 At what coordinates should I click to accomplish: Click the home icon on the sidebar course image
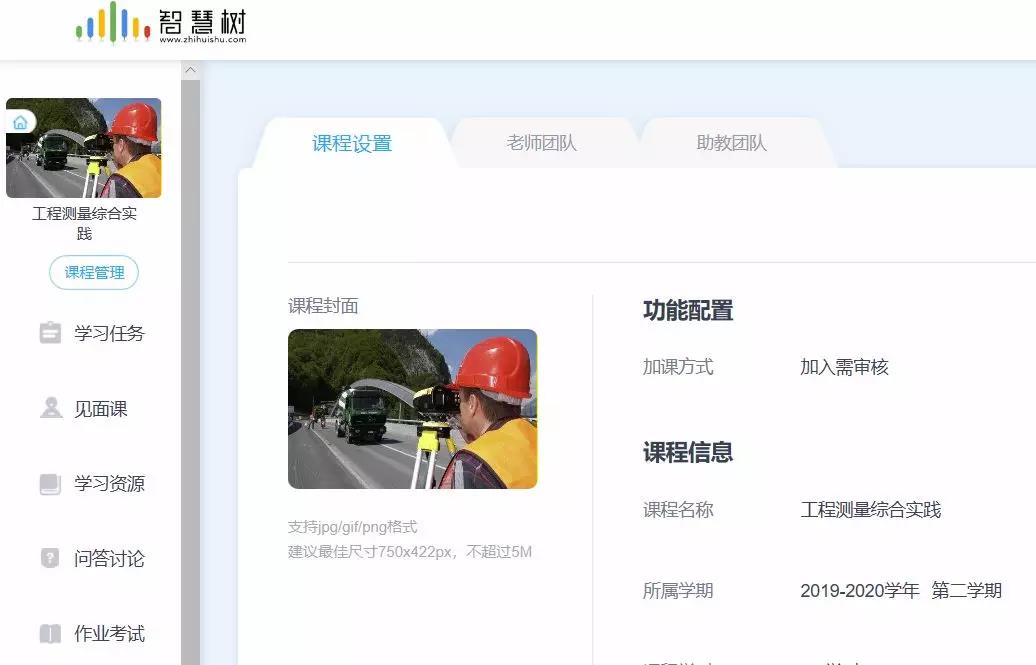click(20, 122)
